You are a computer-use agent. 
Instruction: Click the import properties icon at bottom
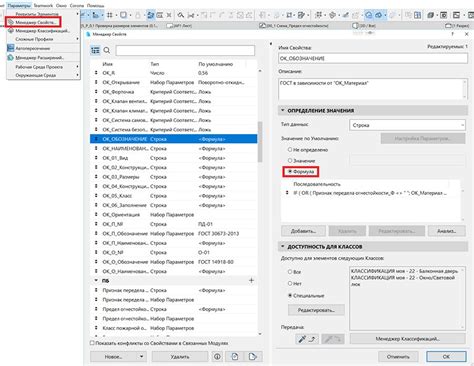(235, 357)
